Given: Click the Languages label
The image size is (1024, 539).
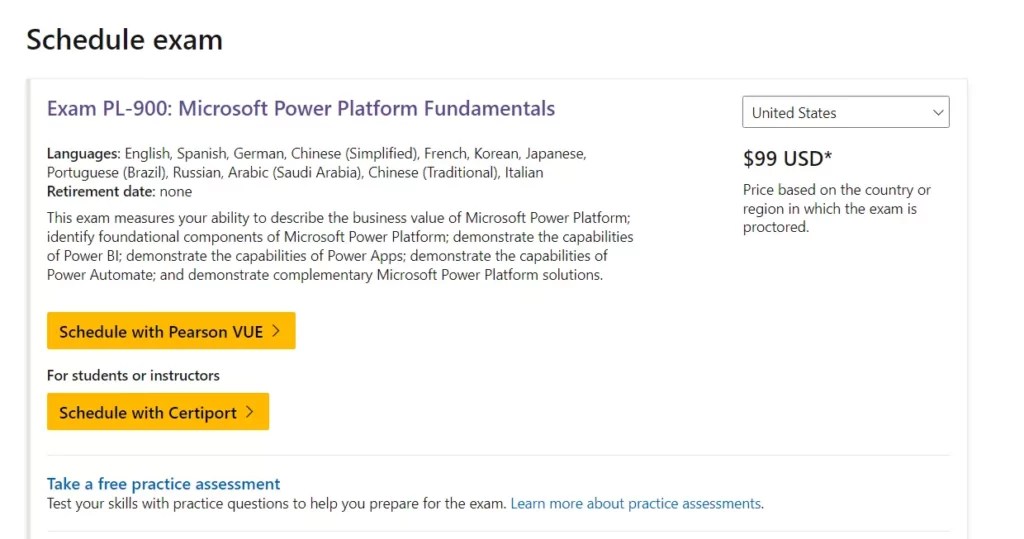Looking at the screenshot, I should pos(83,154).
